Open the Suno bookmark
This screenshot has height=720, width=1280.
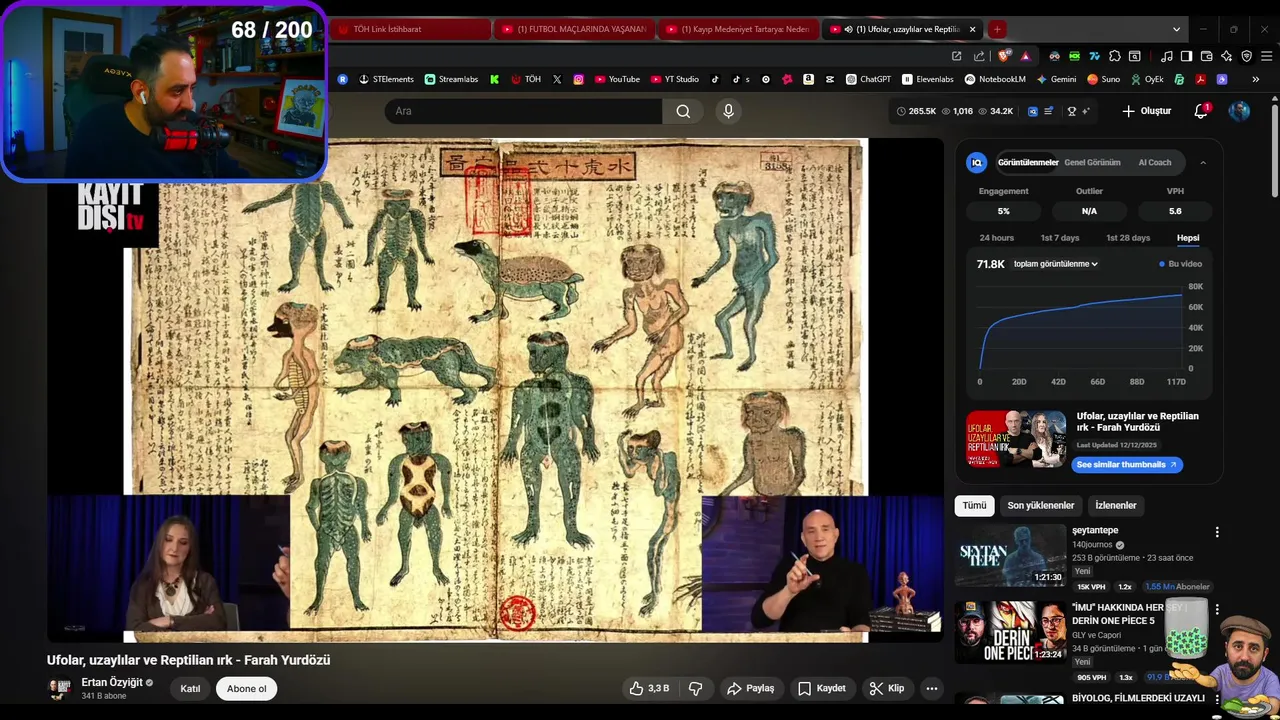1104,79
